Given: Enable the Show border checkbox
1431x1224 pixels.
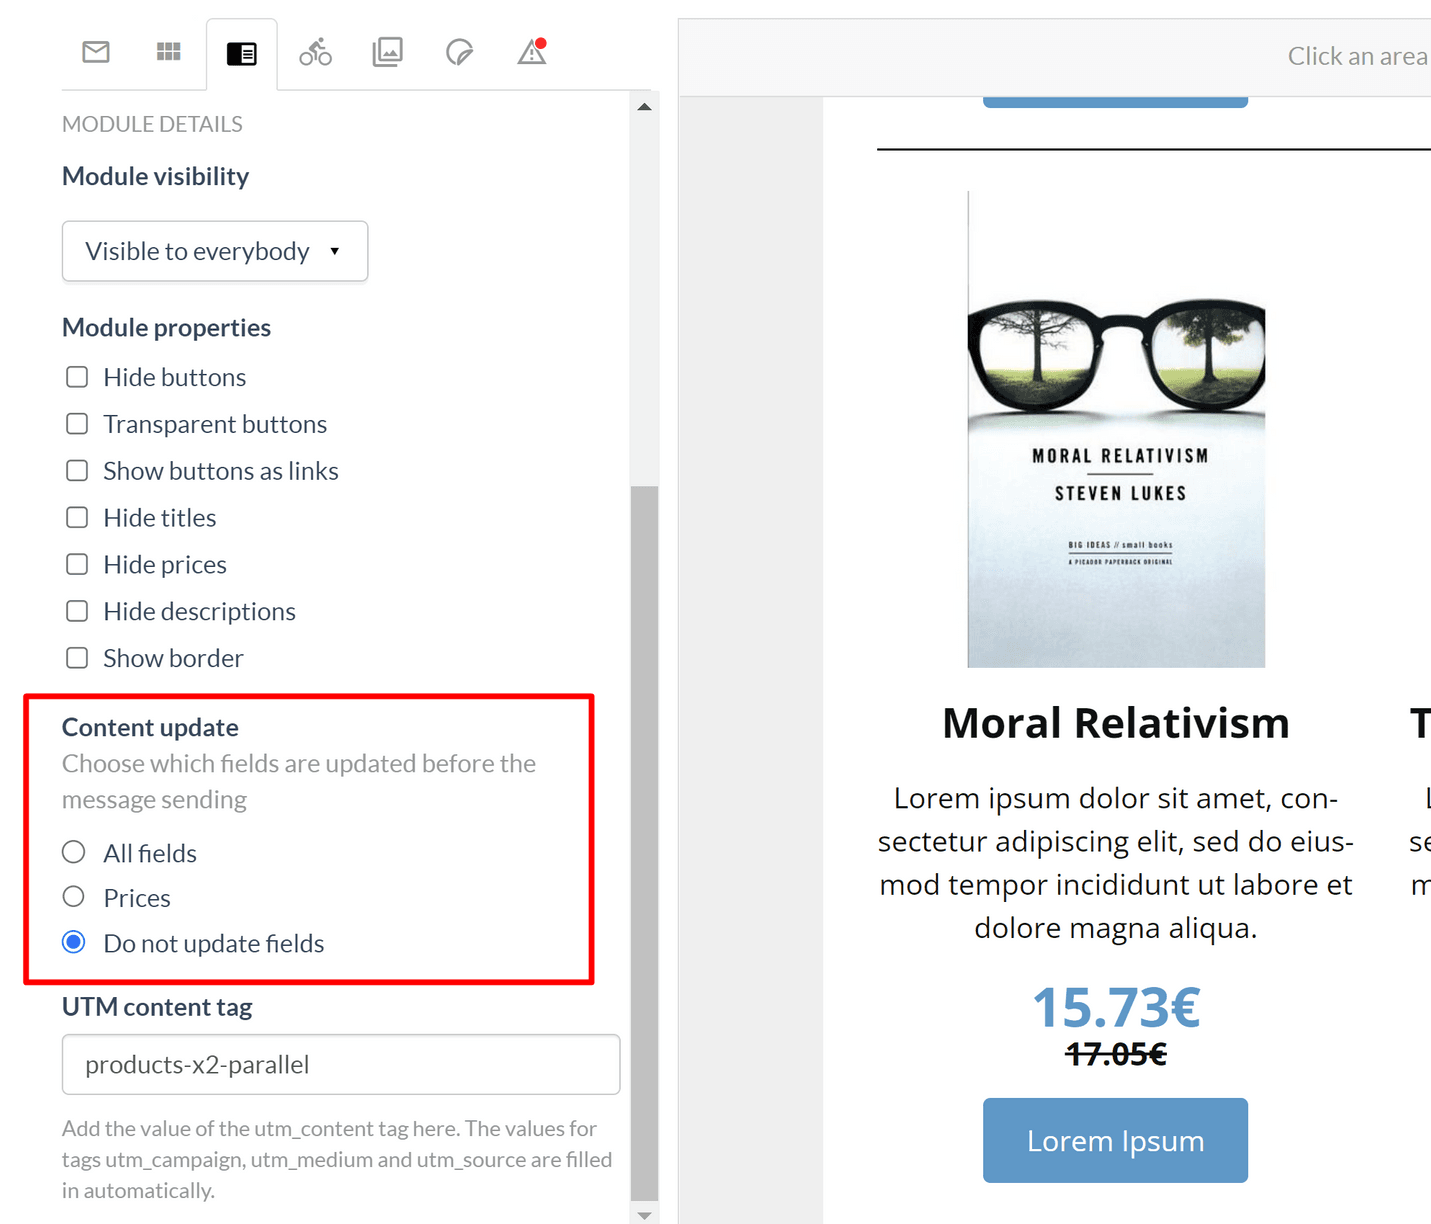Looking at the screenshot, I should (77, 658).
